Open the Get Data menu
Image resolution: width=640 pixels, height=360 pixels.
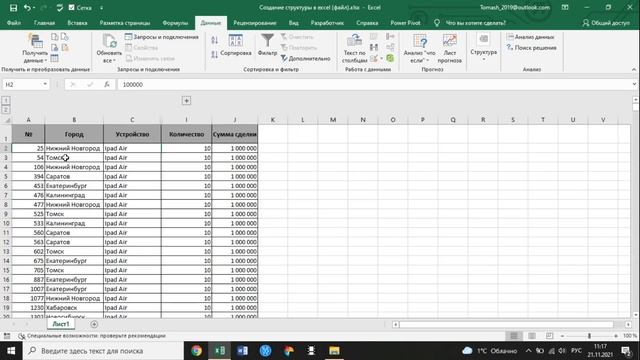pos(35,49)
